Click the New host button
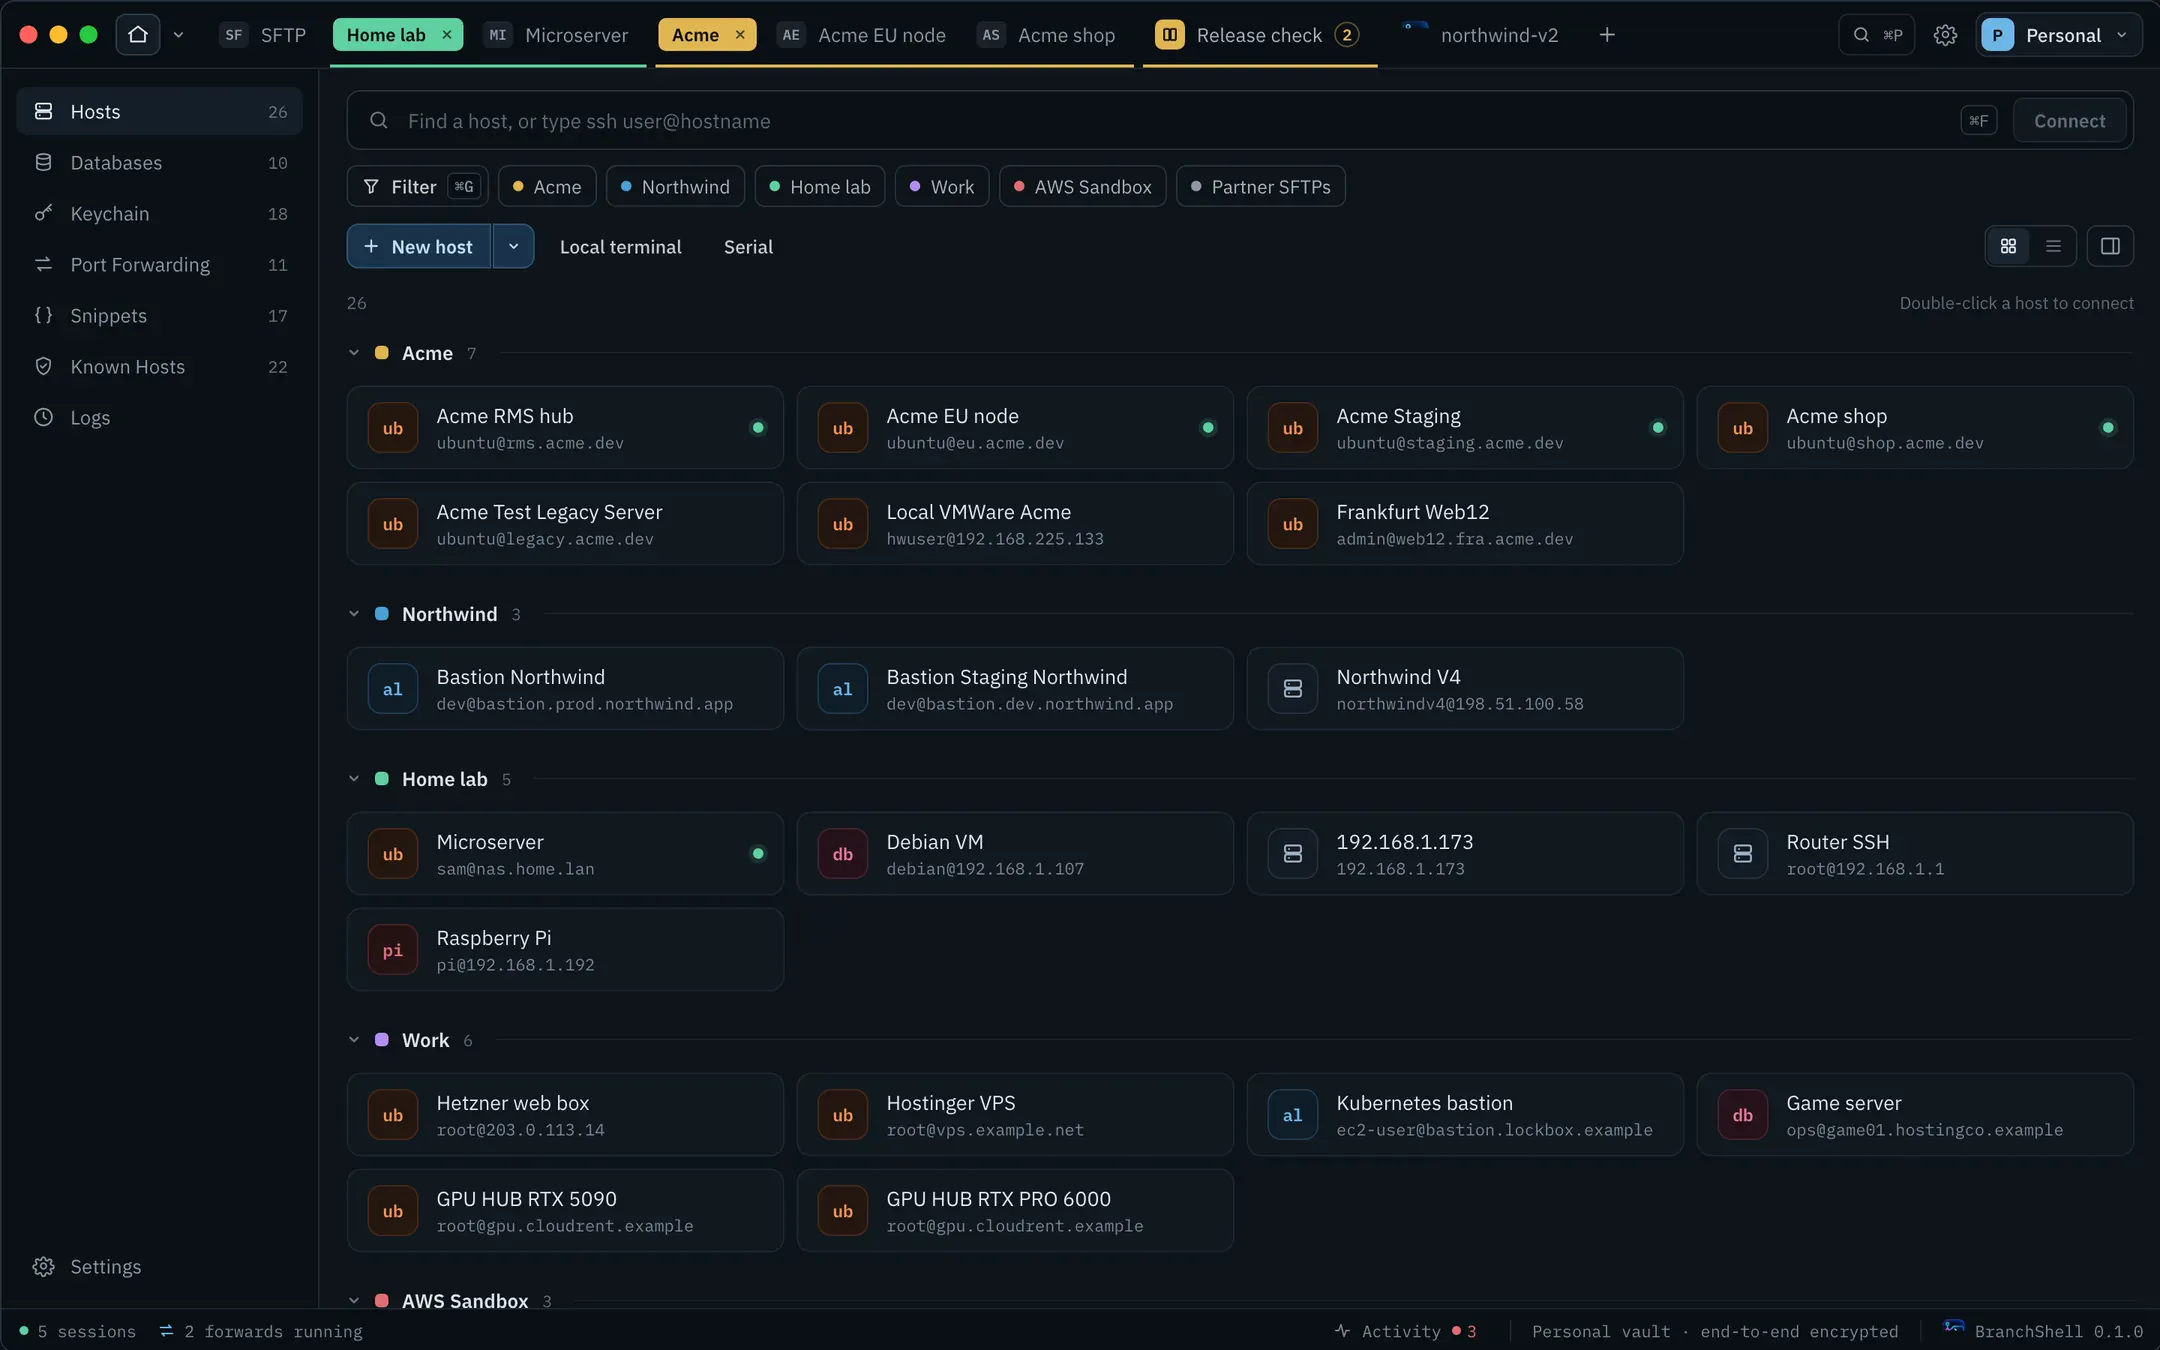This screenshot has height=1350, width=2160. click(419, 246)
